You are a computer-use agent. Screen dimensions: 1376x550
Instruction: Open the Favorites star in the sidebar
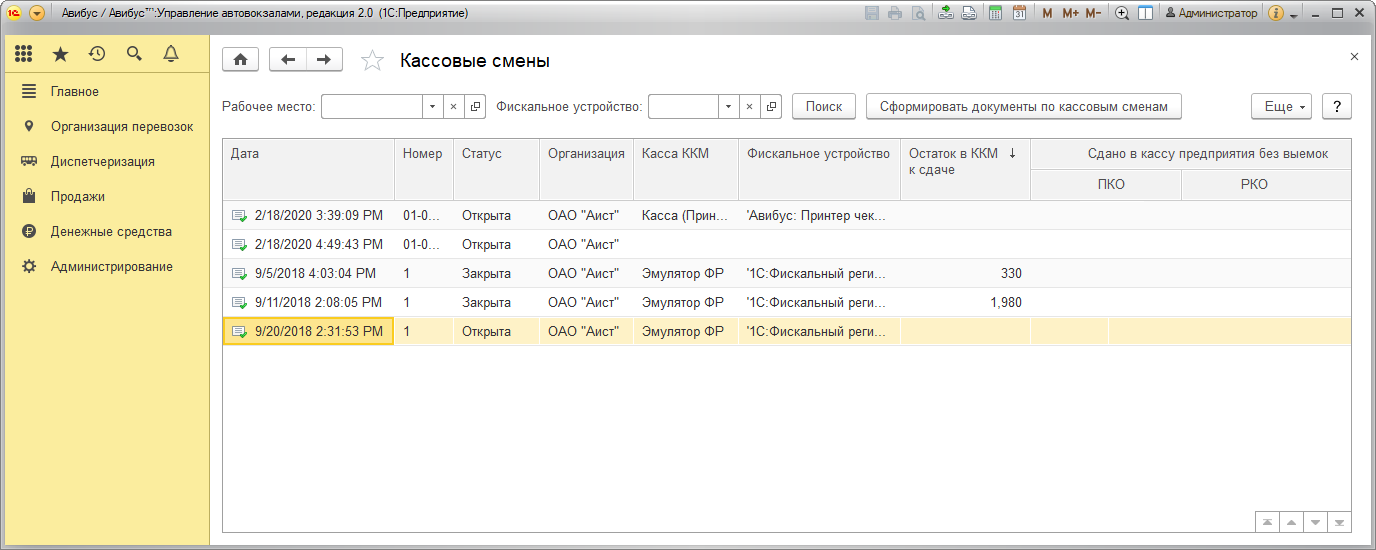pos(61,54)
